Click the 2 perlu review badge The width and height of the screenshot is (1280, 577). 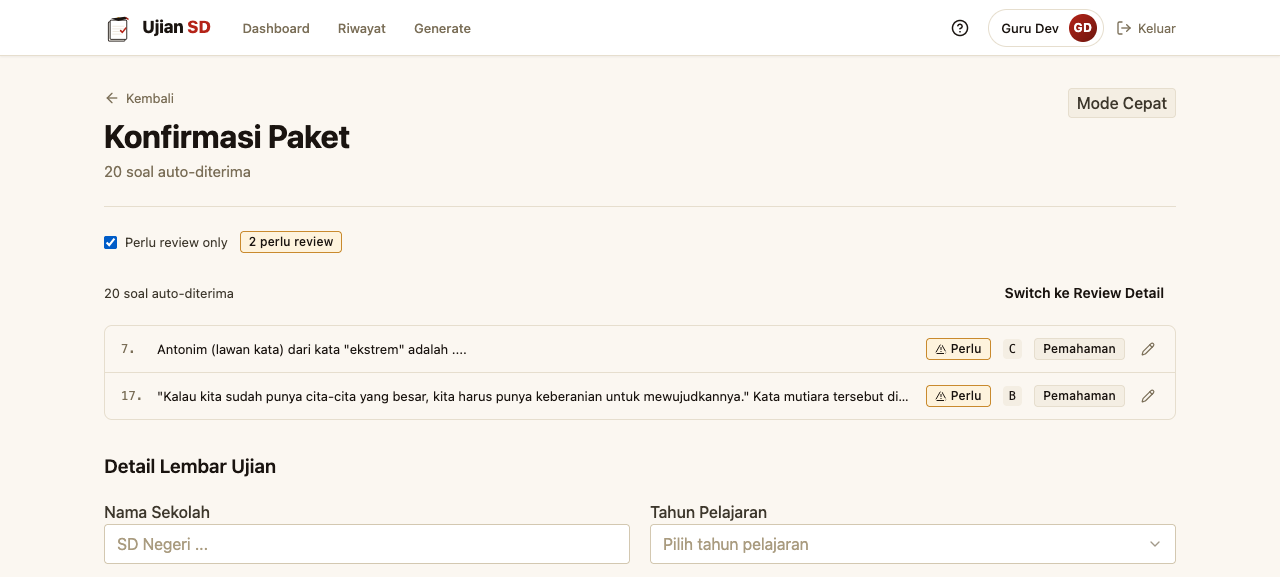(291, 242)
